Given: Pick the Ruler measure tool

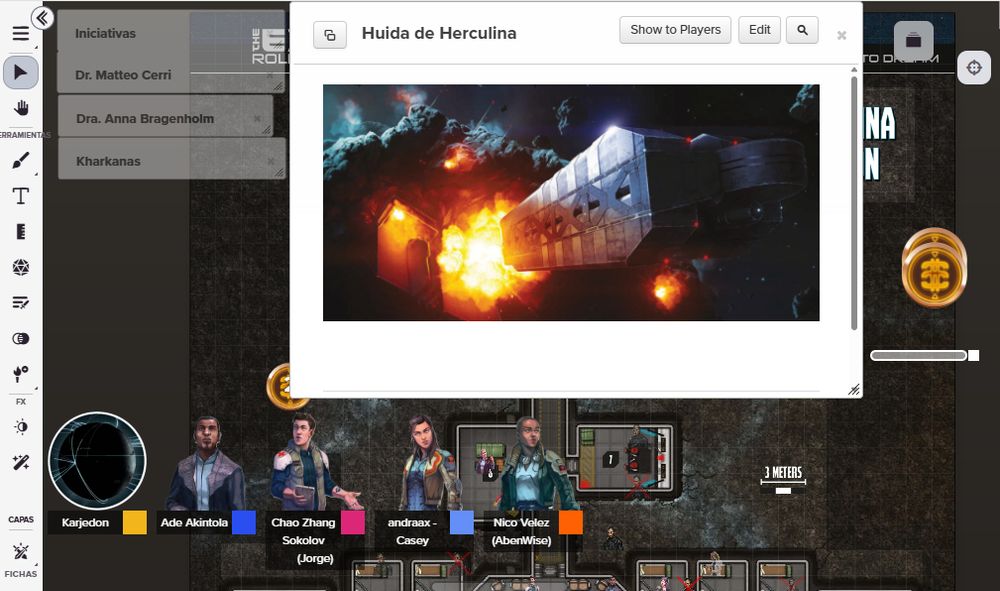Looking at the screenshot, I should (20, 231).
